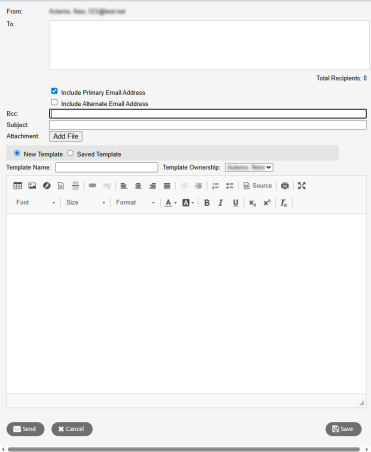The height and width of the screenshot is (452, 371).
Task: Apply superscript formatting
Action: click(267, 203)
